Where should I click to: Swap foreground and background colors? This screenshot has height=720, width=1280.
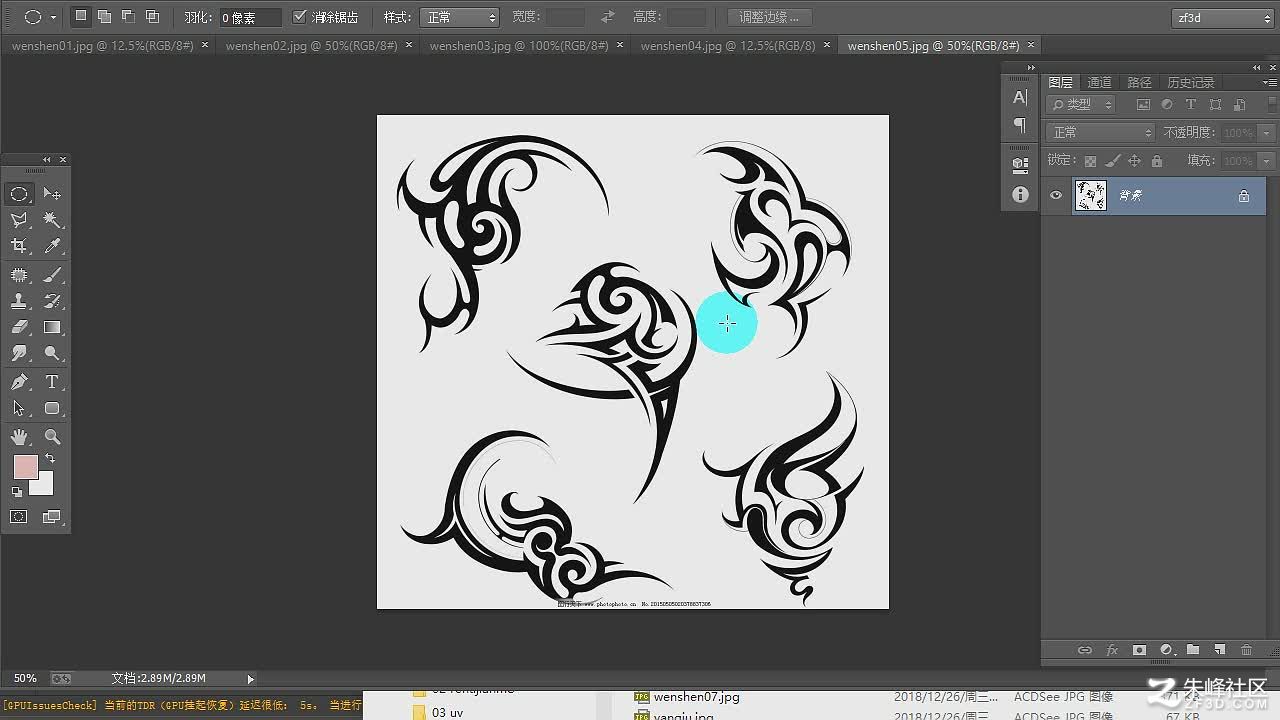click(50, 459)
